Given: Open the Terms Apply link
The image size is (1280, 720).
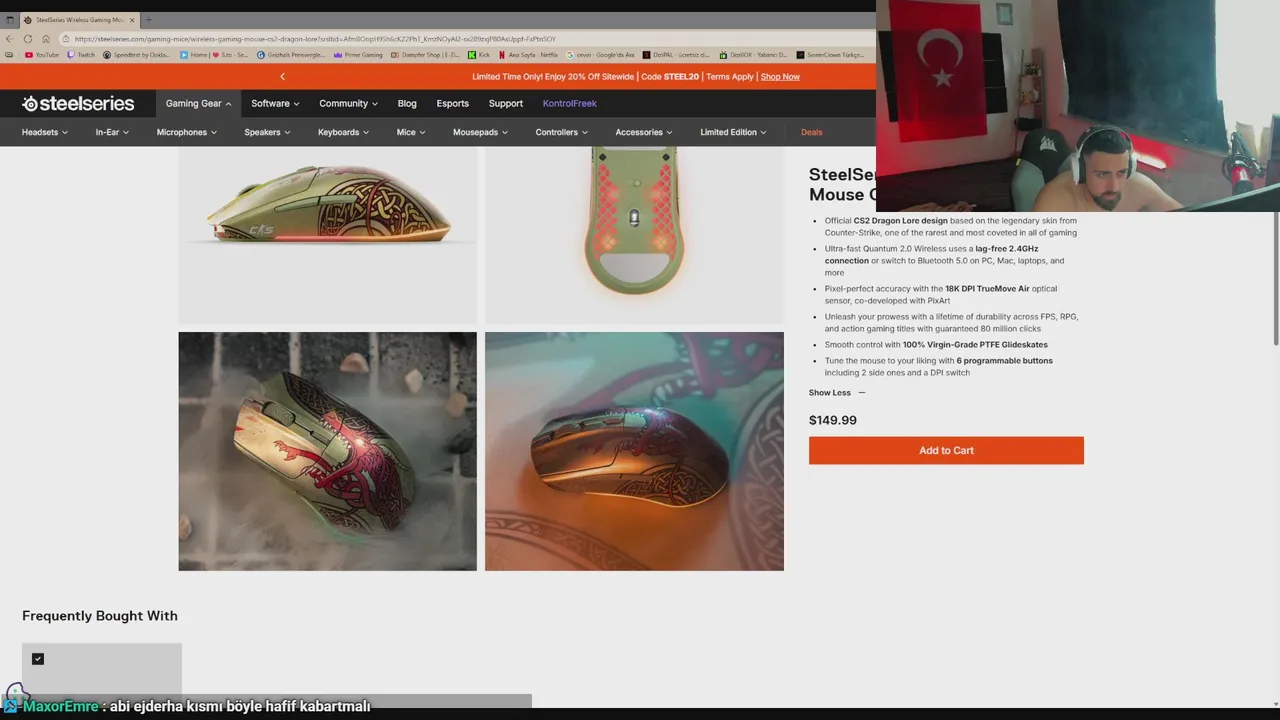Looking at the screenshot, I should tap(730, 77).
